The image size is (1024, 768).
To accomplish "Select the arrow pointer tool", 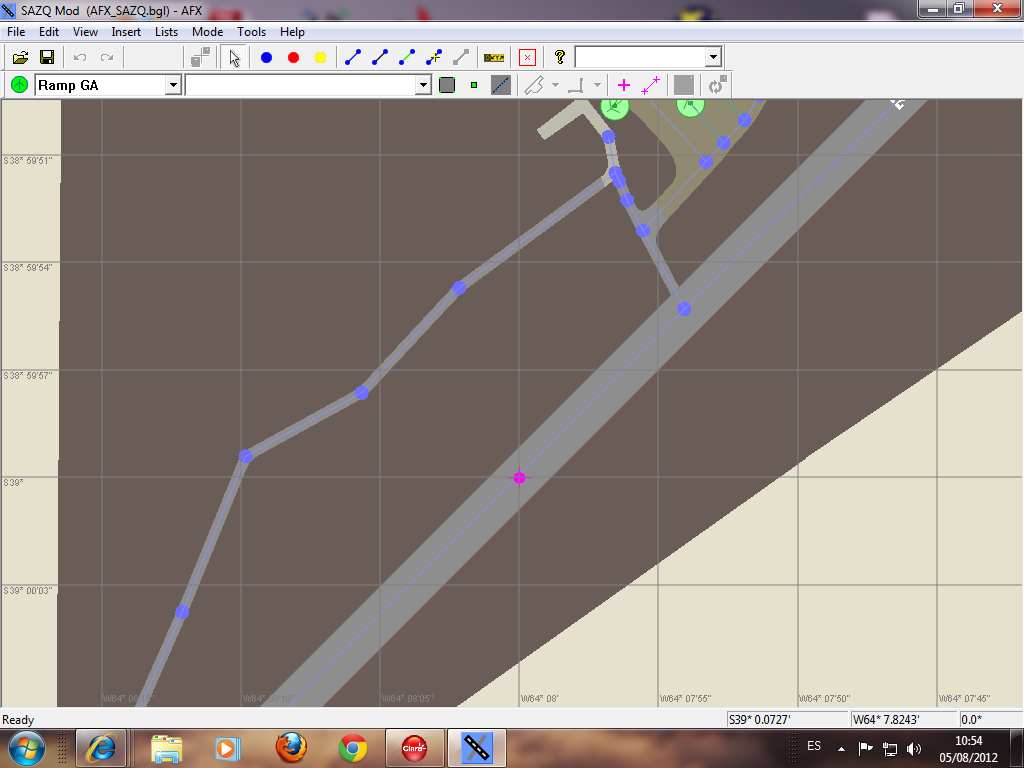I will click(x=234, y=58).
